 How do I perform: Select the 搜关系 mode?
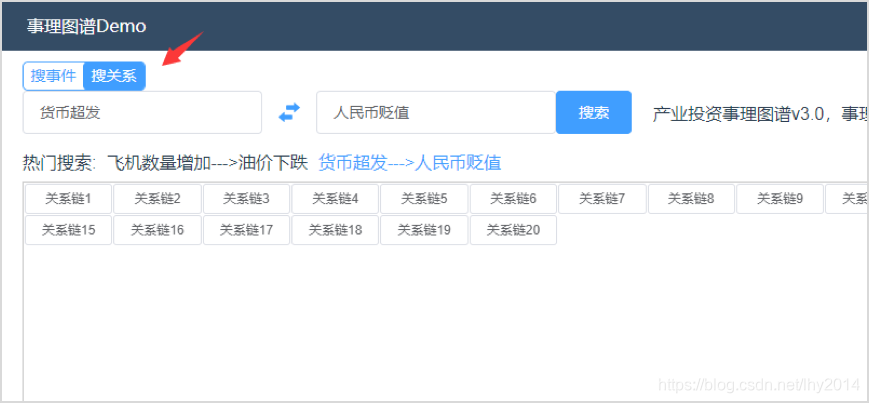[x=114, y=76]
